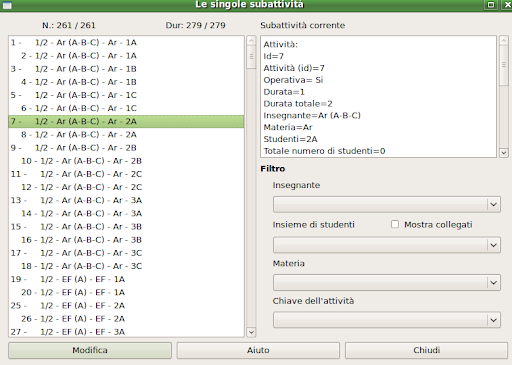Select row 4 - 1/2 - Ar - 1B
The width and height of the screenshot is (512, 365).
pos(126,82)
